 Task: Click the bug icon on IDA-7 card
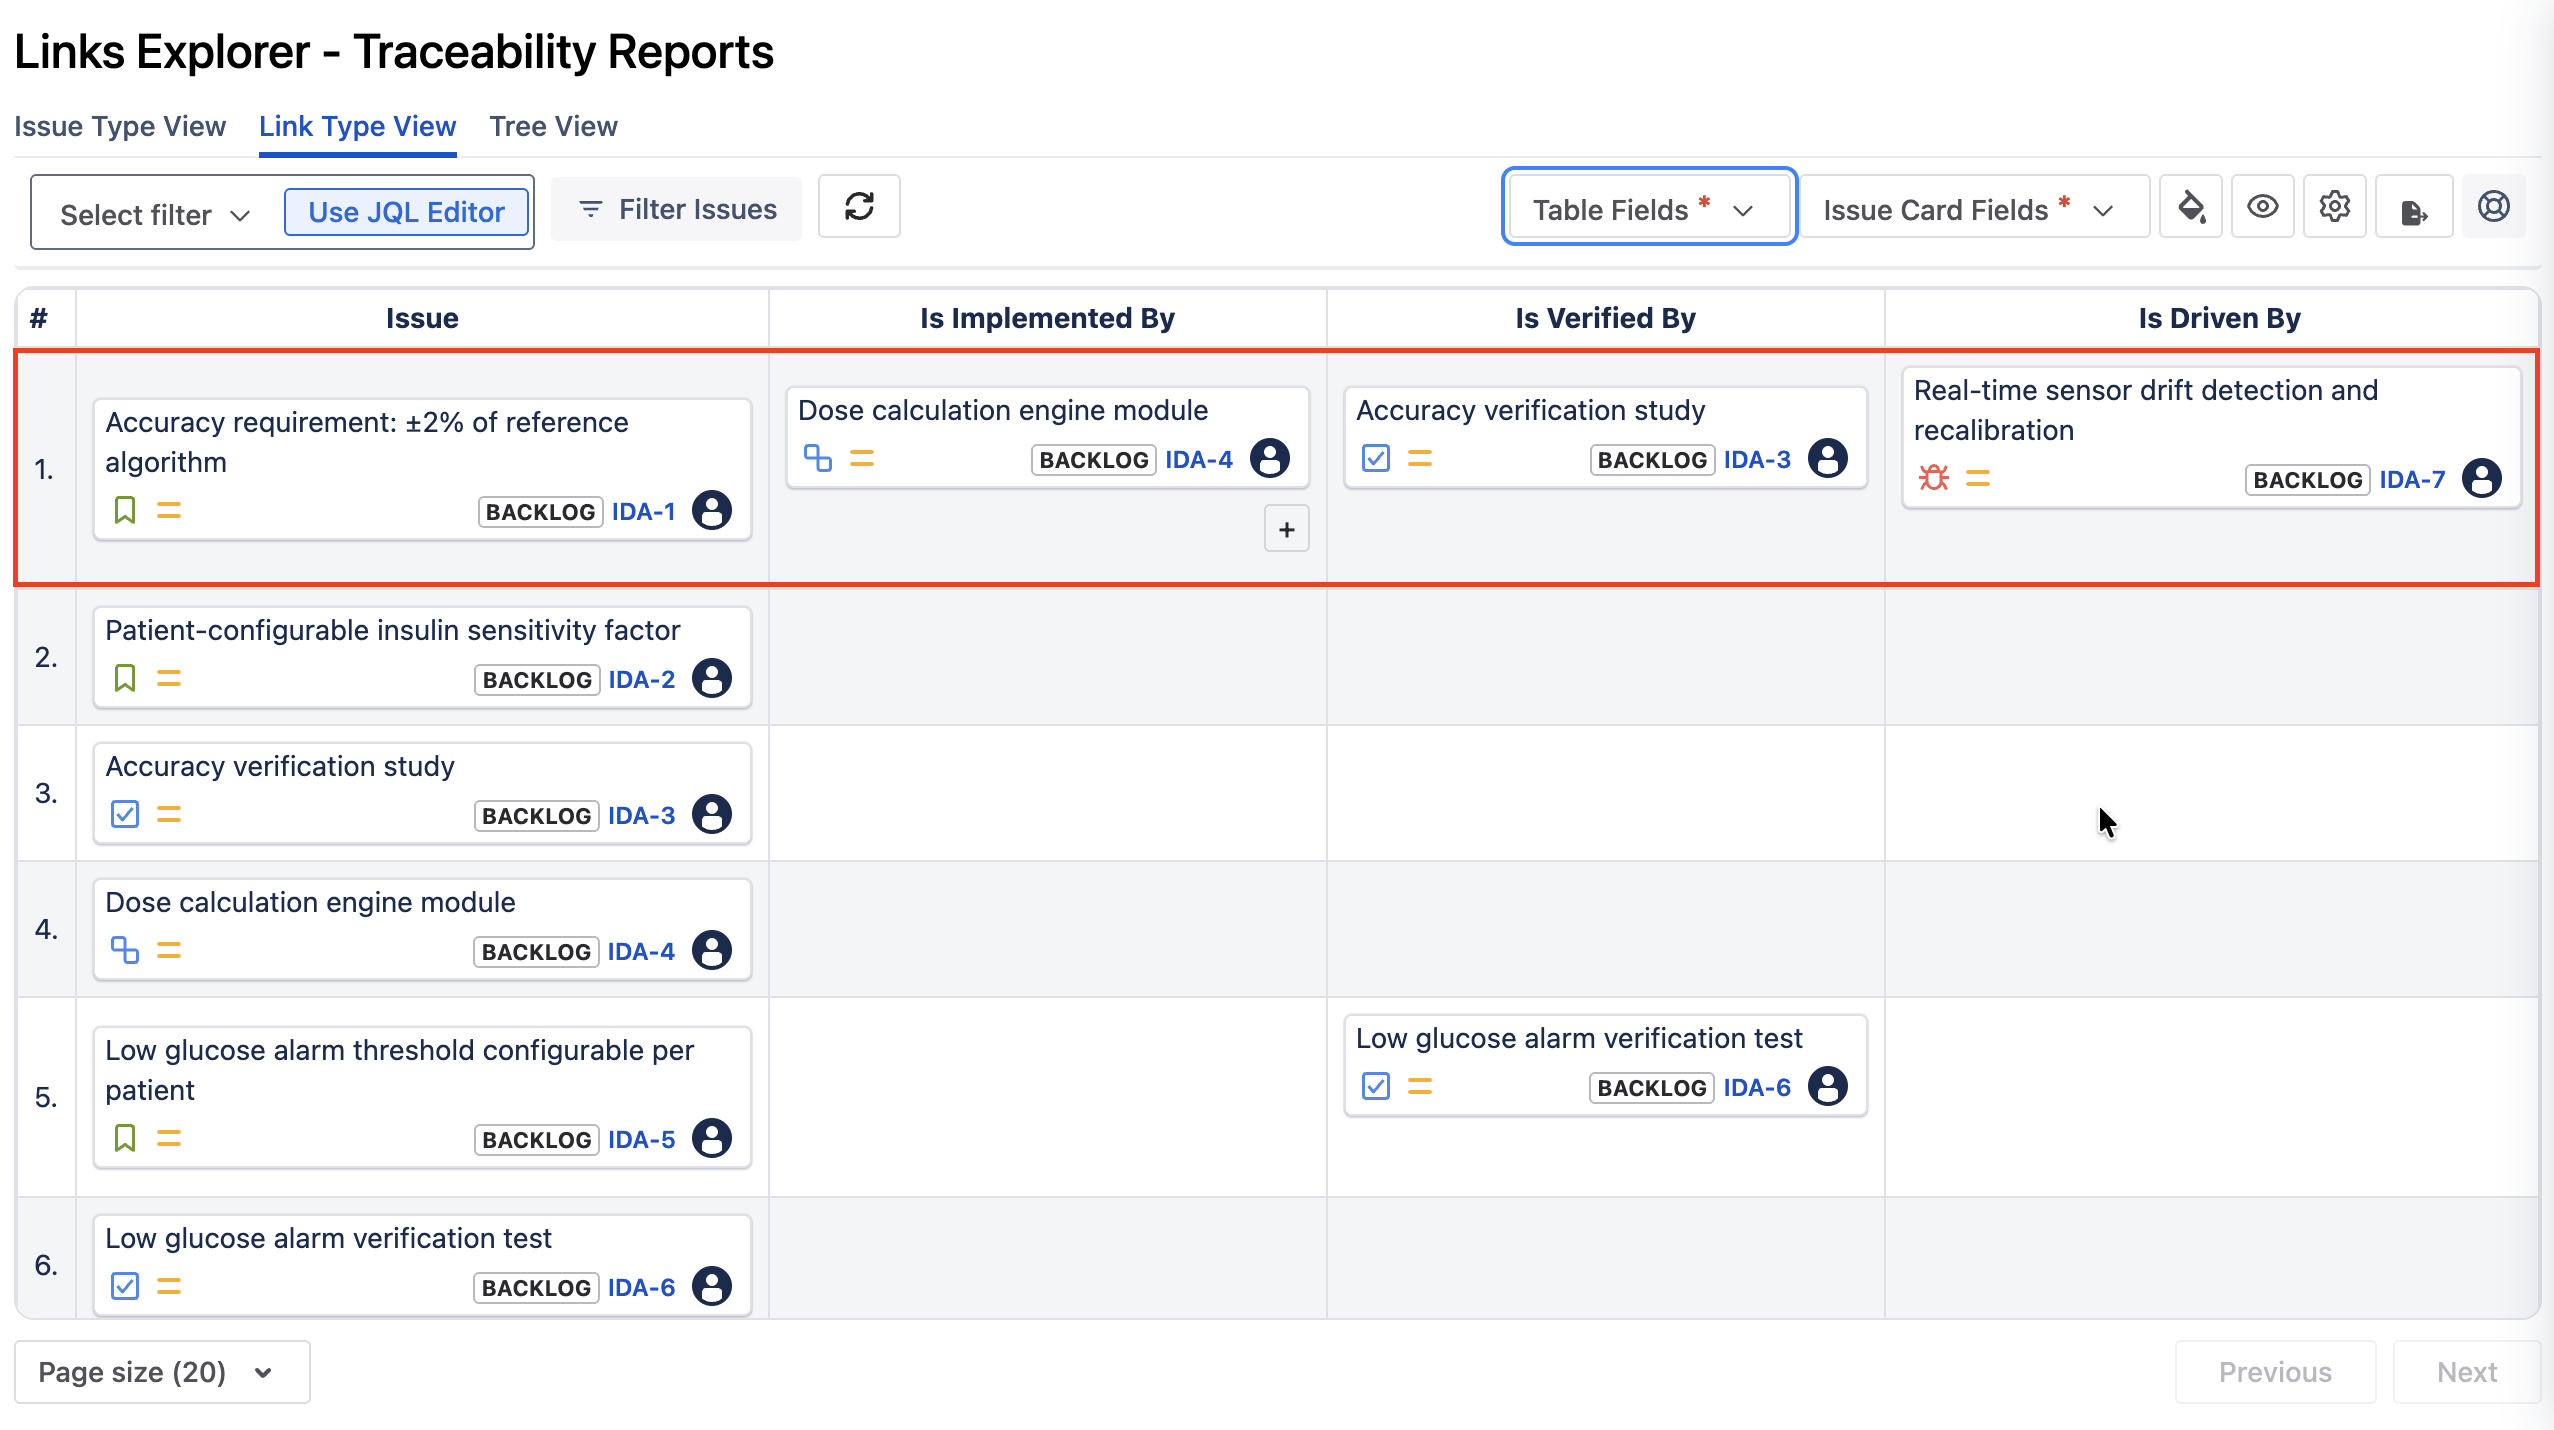point(1933,478)
